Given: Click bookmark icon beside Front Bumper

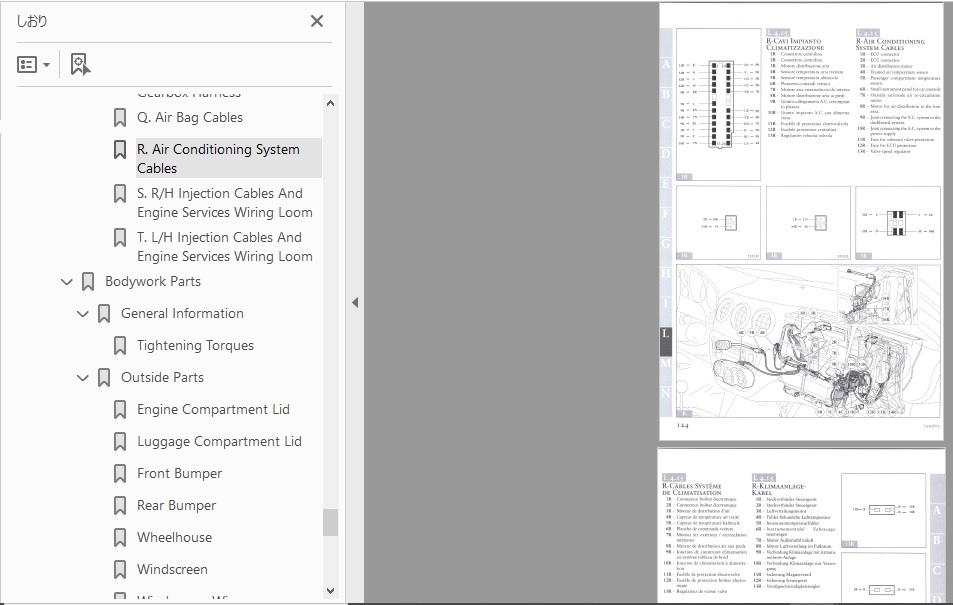Looking at the screenshot, I should (x=120, y=474).
